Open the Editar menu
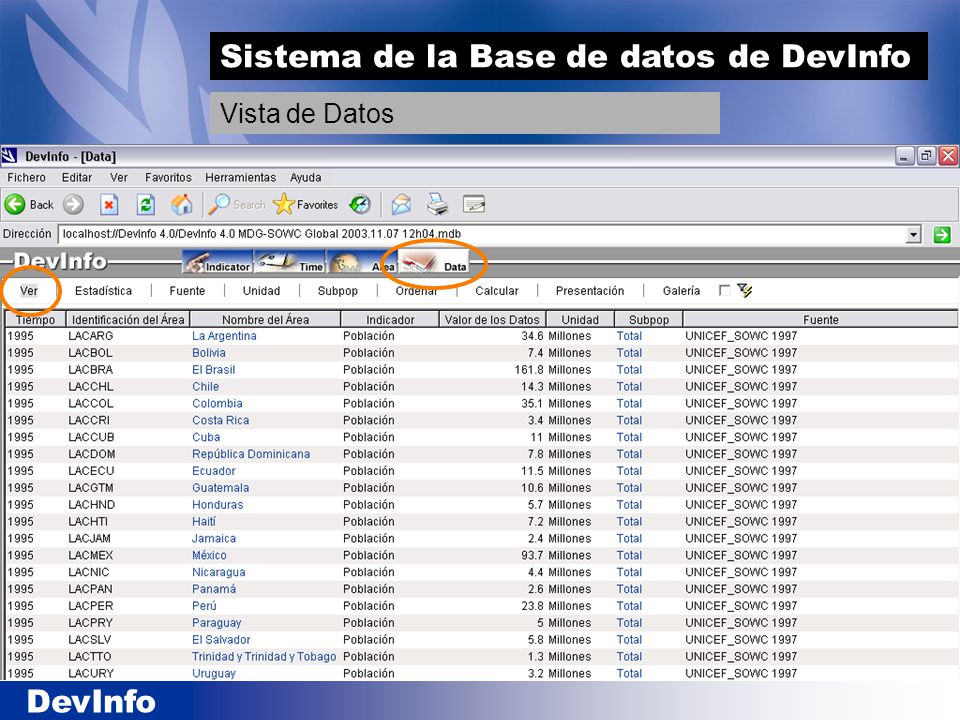 77,178
